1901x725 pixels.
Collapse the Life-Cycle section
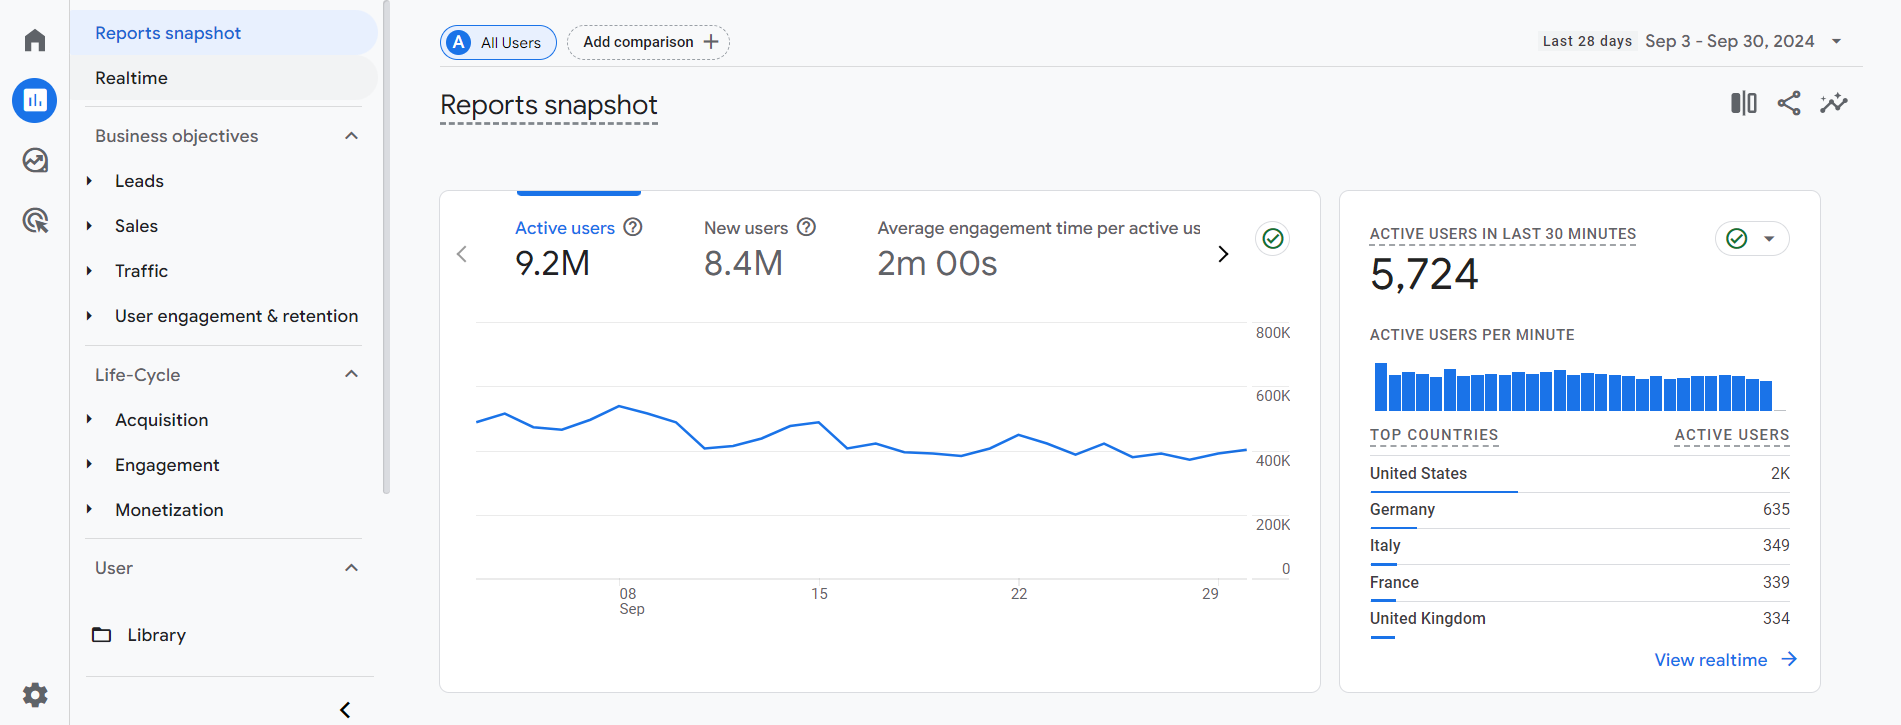[351, 374]
